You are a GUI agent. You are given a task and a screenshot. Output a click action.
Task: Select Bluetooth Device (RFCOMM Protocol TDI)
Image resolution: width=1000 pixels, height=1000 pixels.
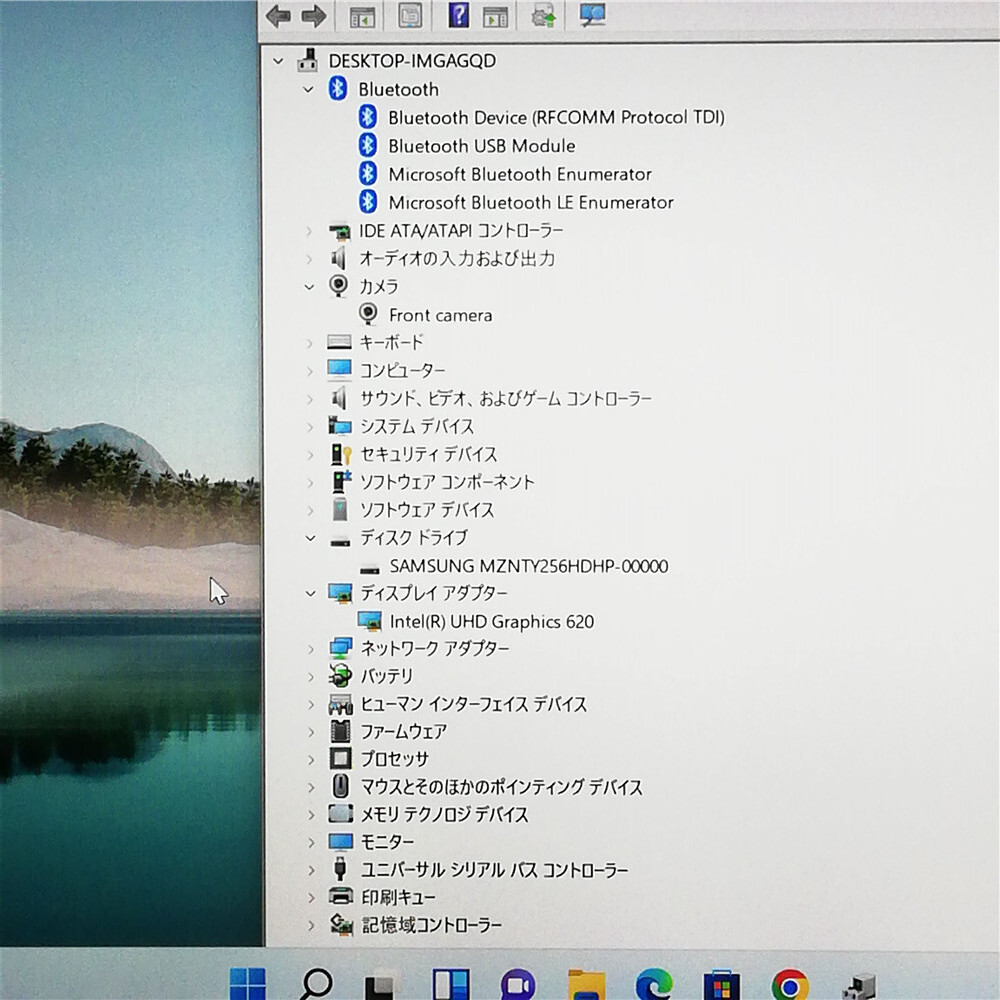click(556, 117)
